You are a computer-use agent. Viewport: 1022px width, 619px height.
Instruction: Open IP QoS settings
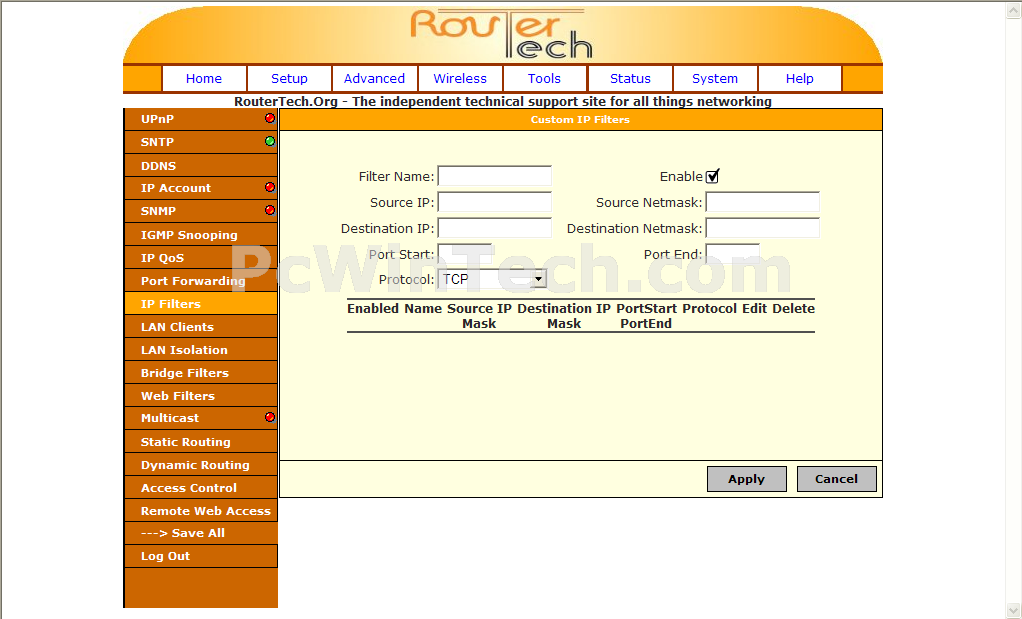[201, 257]
